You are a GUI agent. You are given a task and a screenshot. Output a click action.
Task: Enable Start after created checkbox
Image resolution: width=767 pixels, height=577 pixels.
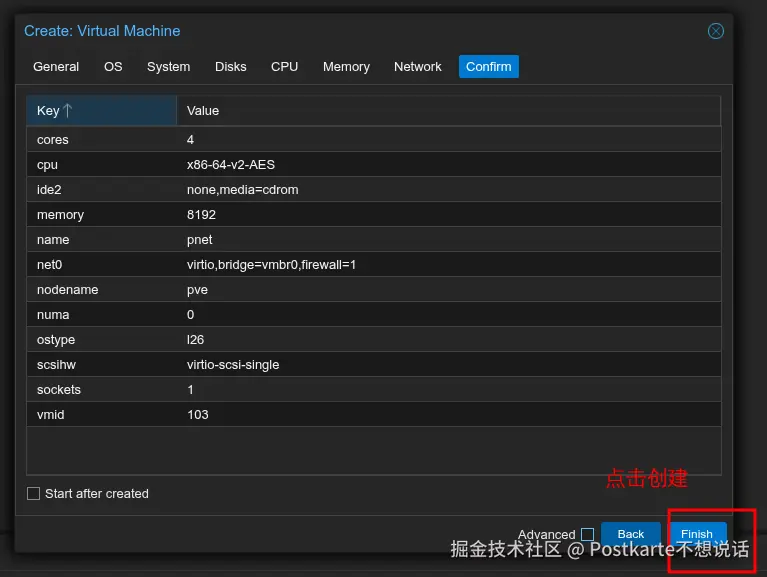coord(33,493)
